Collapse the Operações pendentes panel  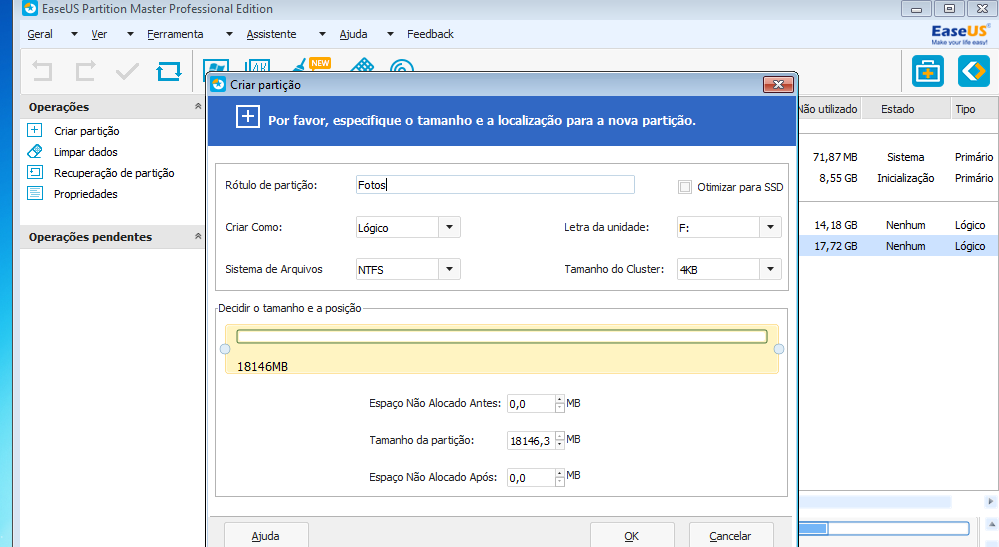tap(198, 236)
